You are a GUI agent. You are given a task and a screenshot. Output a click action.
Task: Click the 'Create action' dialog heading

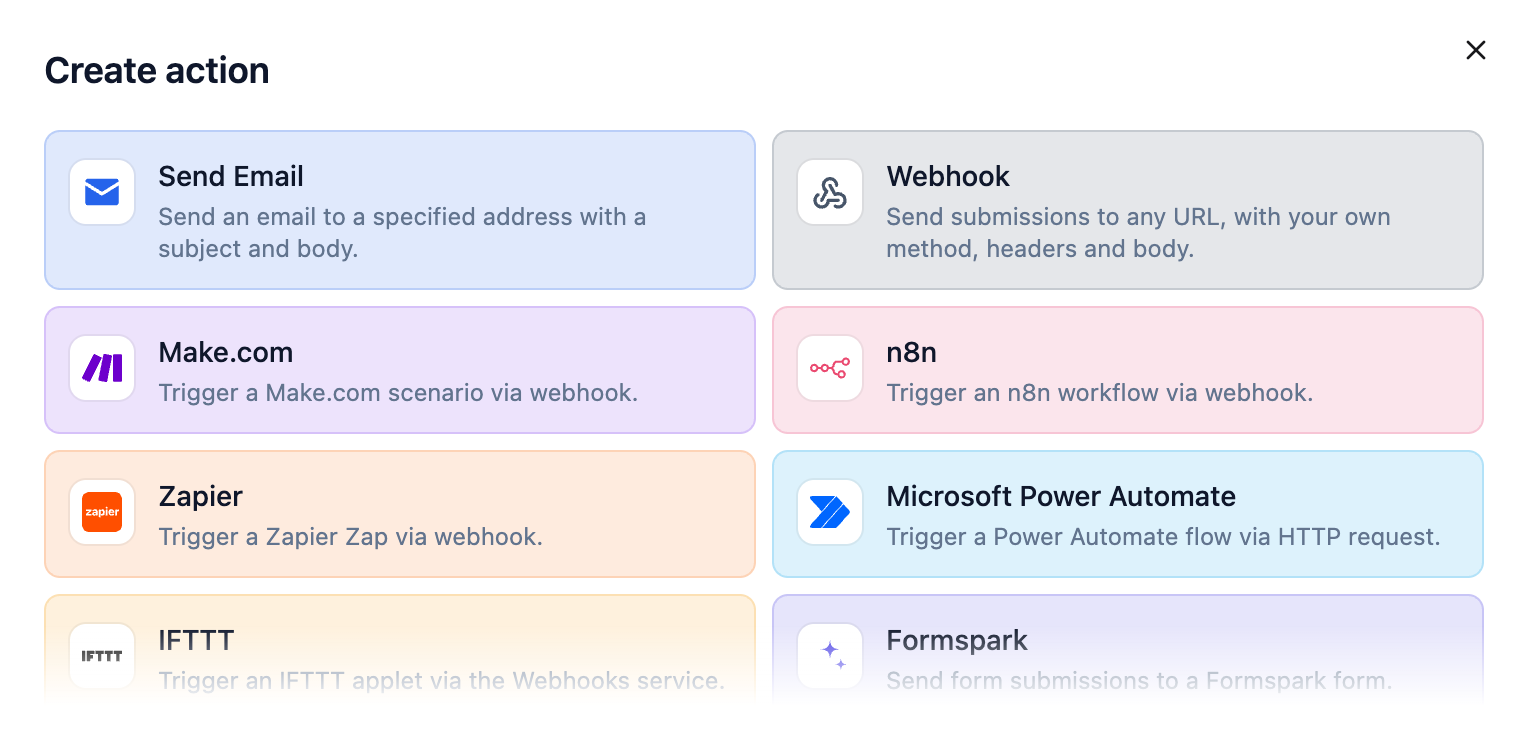pos(157,71)
